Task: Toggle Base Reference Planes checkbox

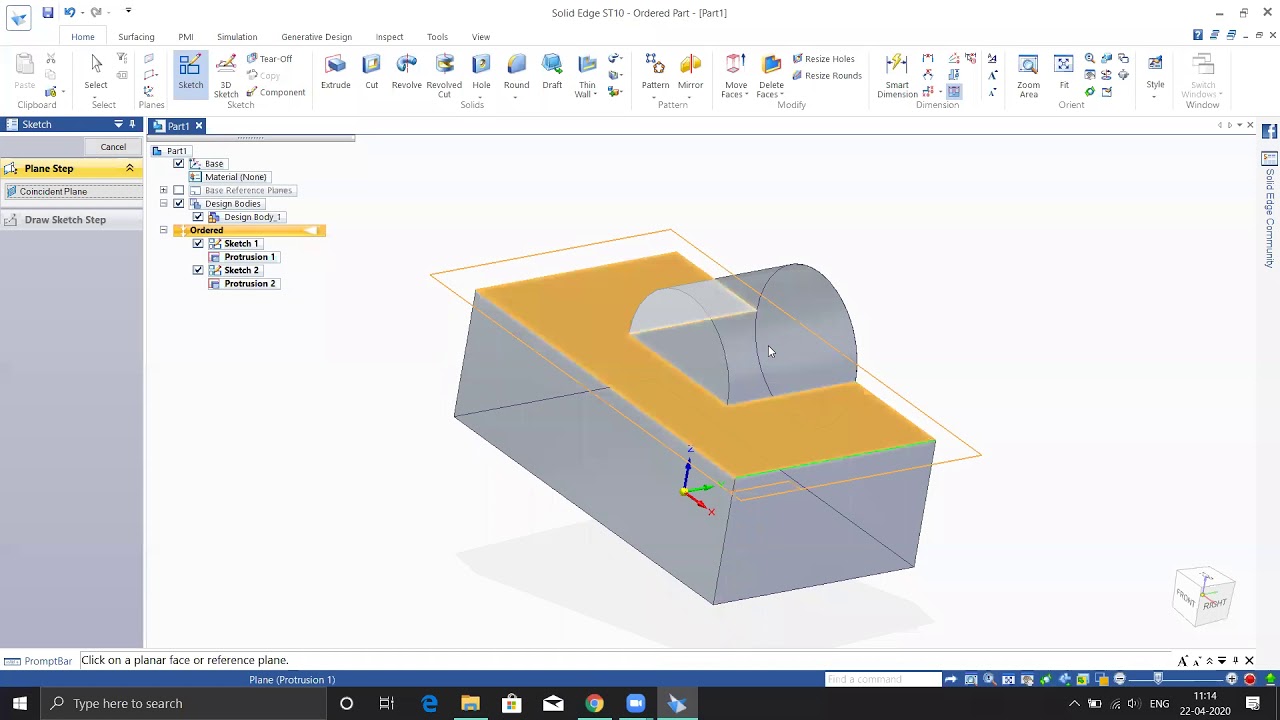Action: (x=179, y=190)
